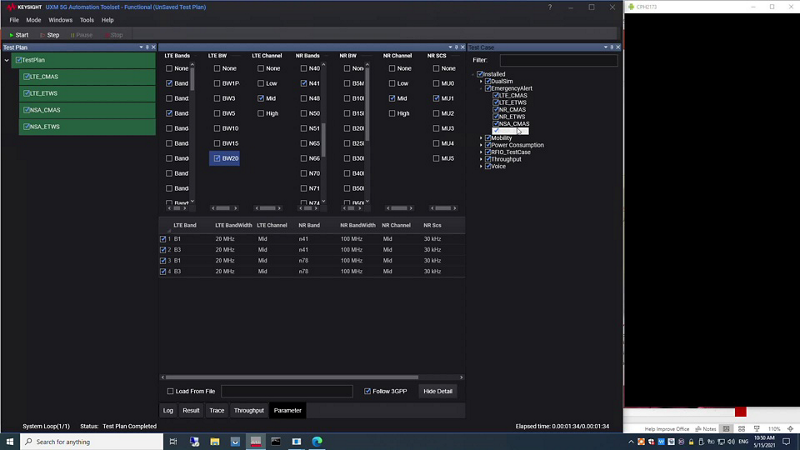Pin the Test Case panel
The height and width of the screenshot is (450, 800).
[612, 47]
